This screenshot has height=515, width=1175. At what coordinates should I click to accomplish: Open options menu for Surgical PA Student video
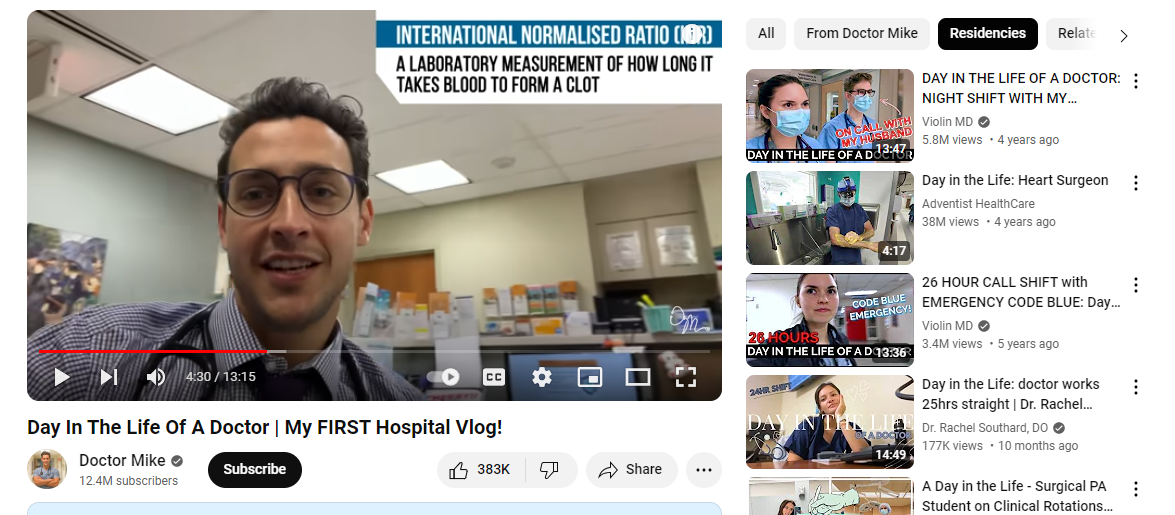1136,489
